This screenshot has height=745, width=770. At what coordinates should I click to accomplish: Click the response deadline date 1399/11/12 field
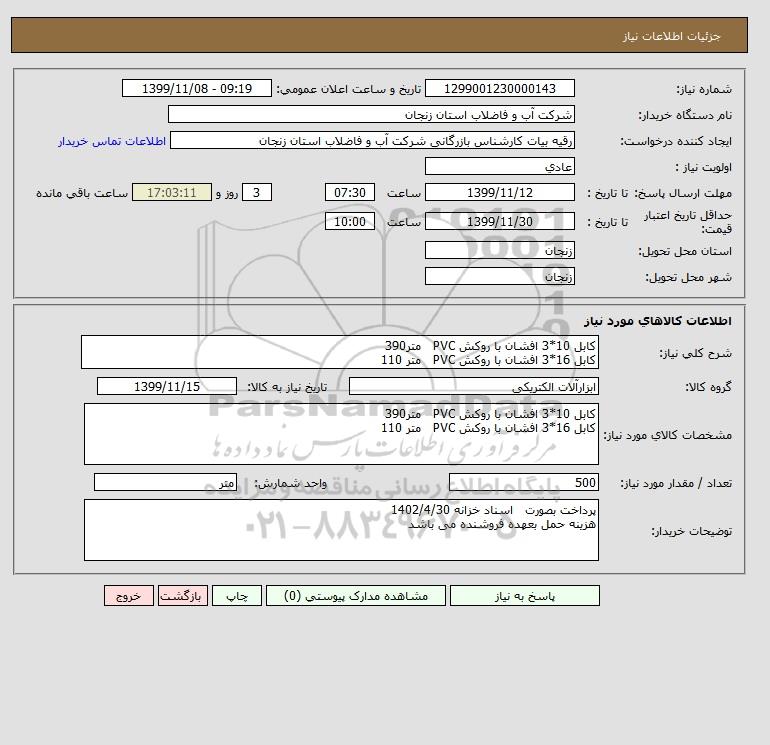[499, 193]
